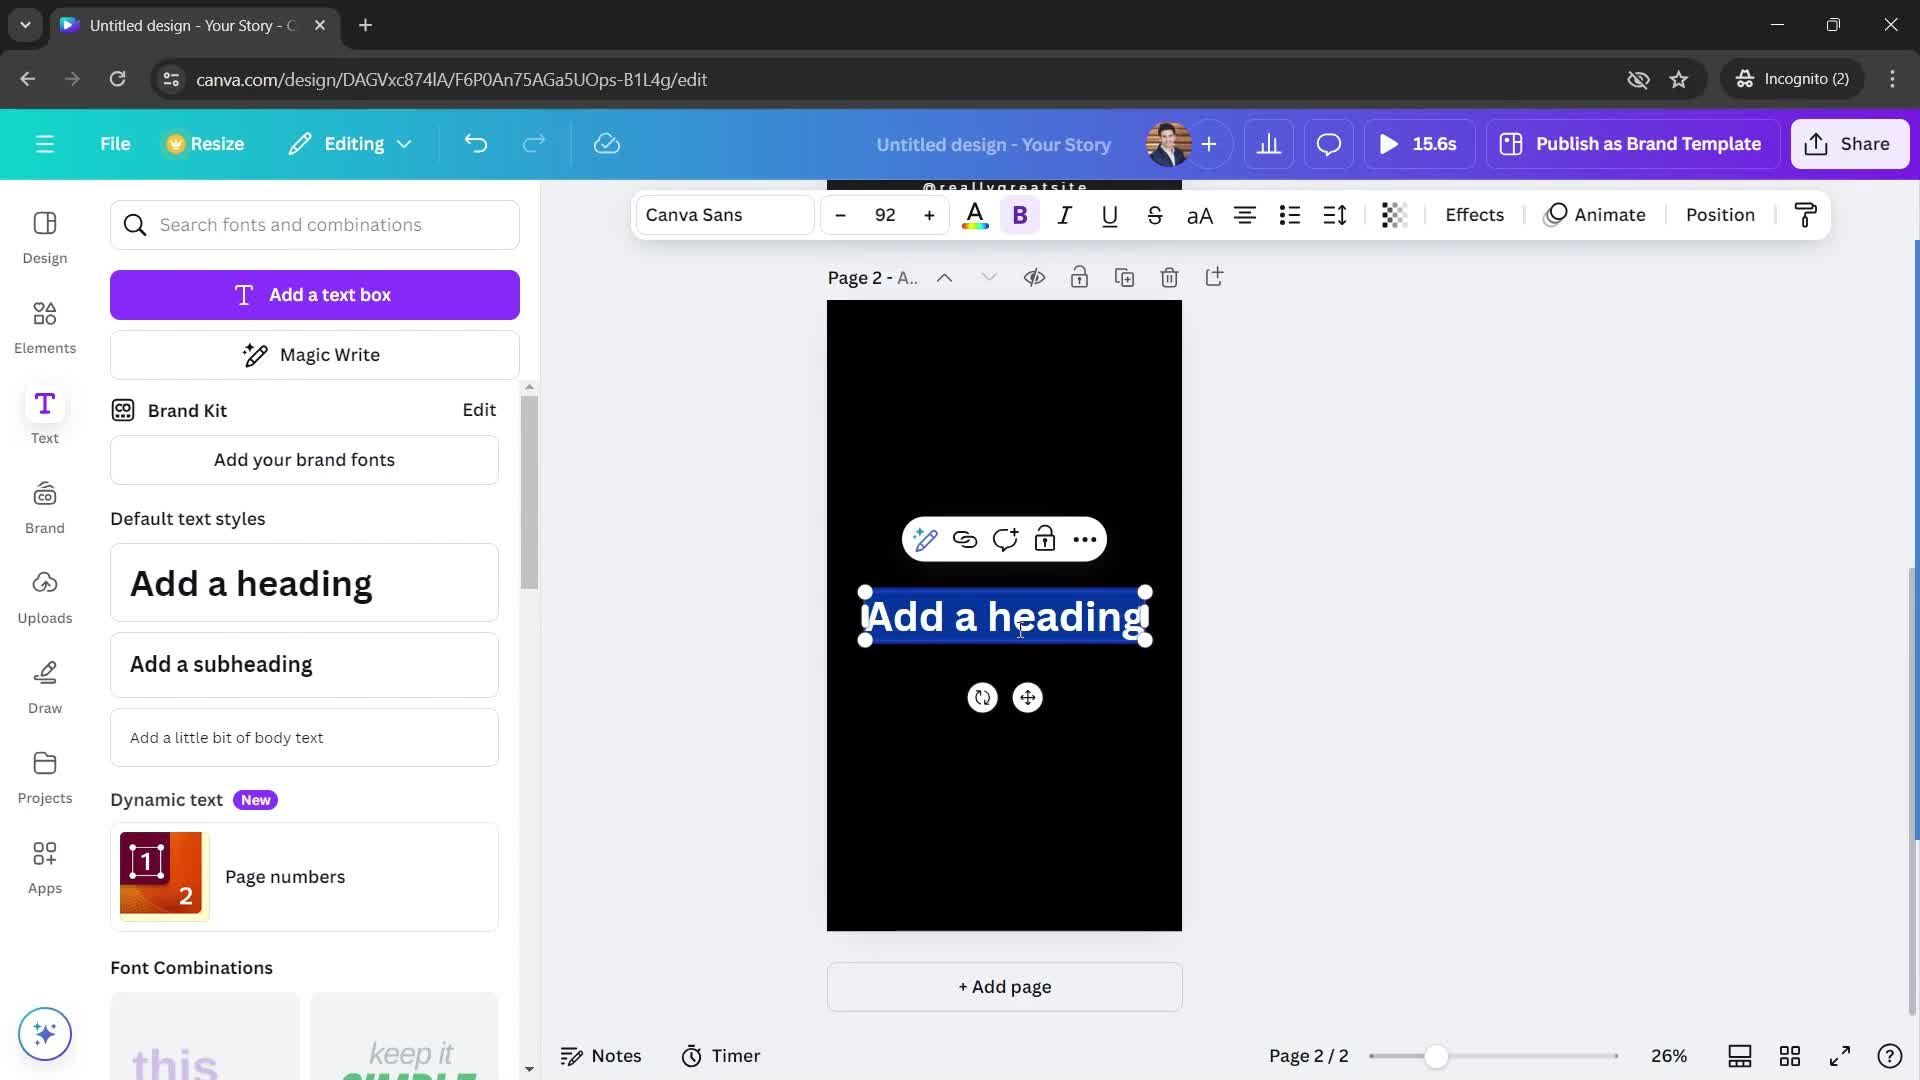Open the Effects panel for text
The height and width of the screenshot is (1080, 1920).
[x=1474, y=215]
